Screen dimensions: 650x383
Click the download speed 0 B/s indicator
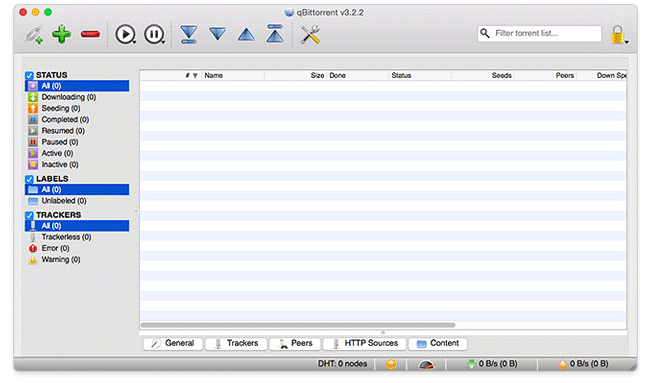[x=492, y=364]
